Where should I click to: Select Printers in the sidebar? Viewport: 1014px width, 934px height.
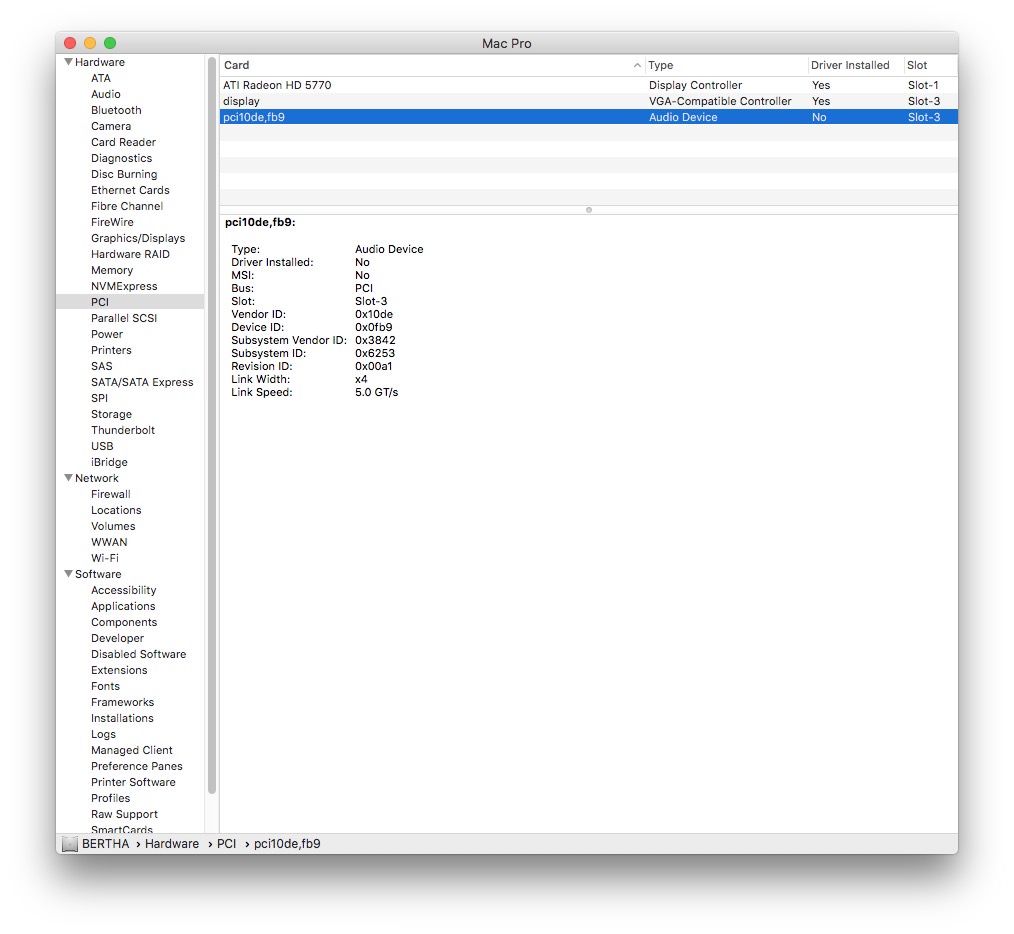tap(111, 351)
